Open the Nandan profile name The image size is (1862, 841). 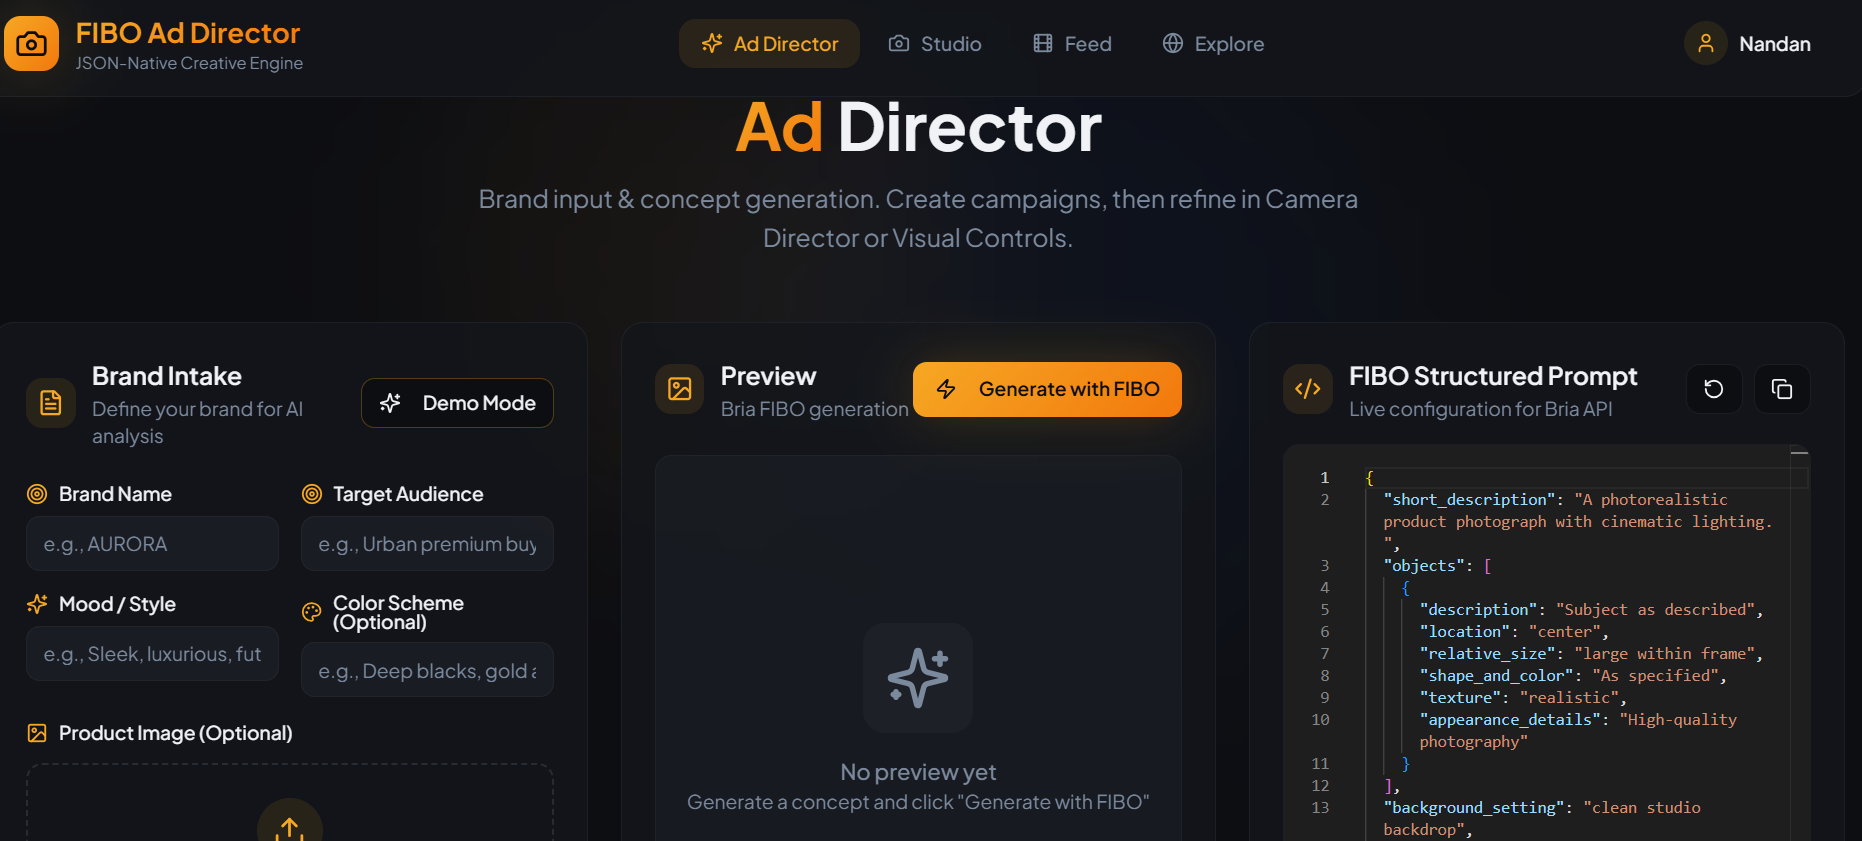tap(1774, 44)
